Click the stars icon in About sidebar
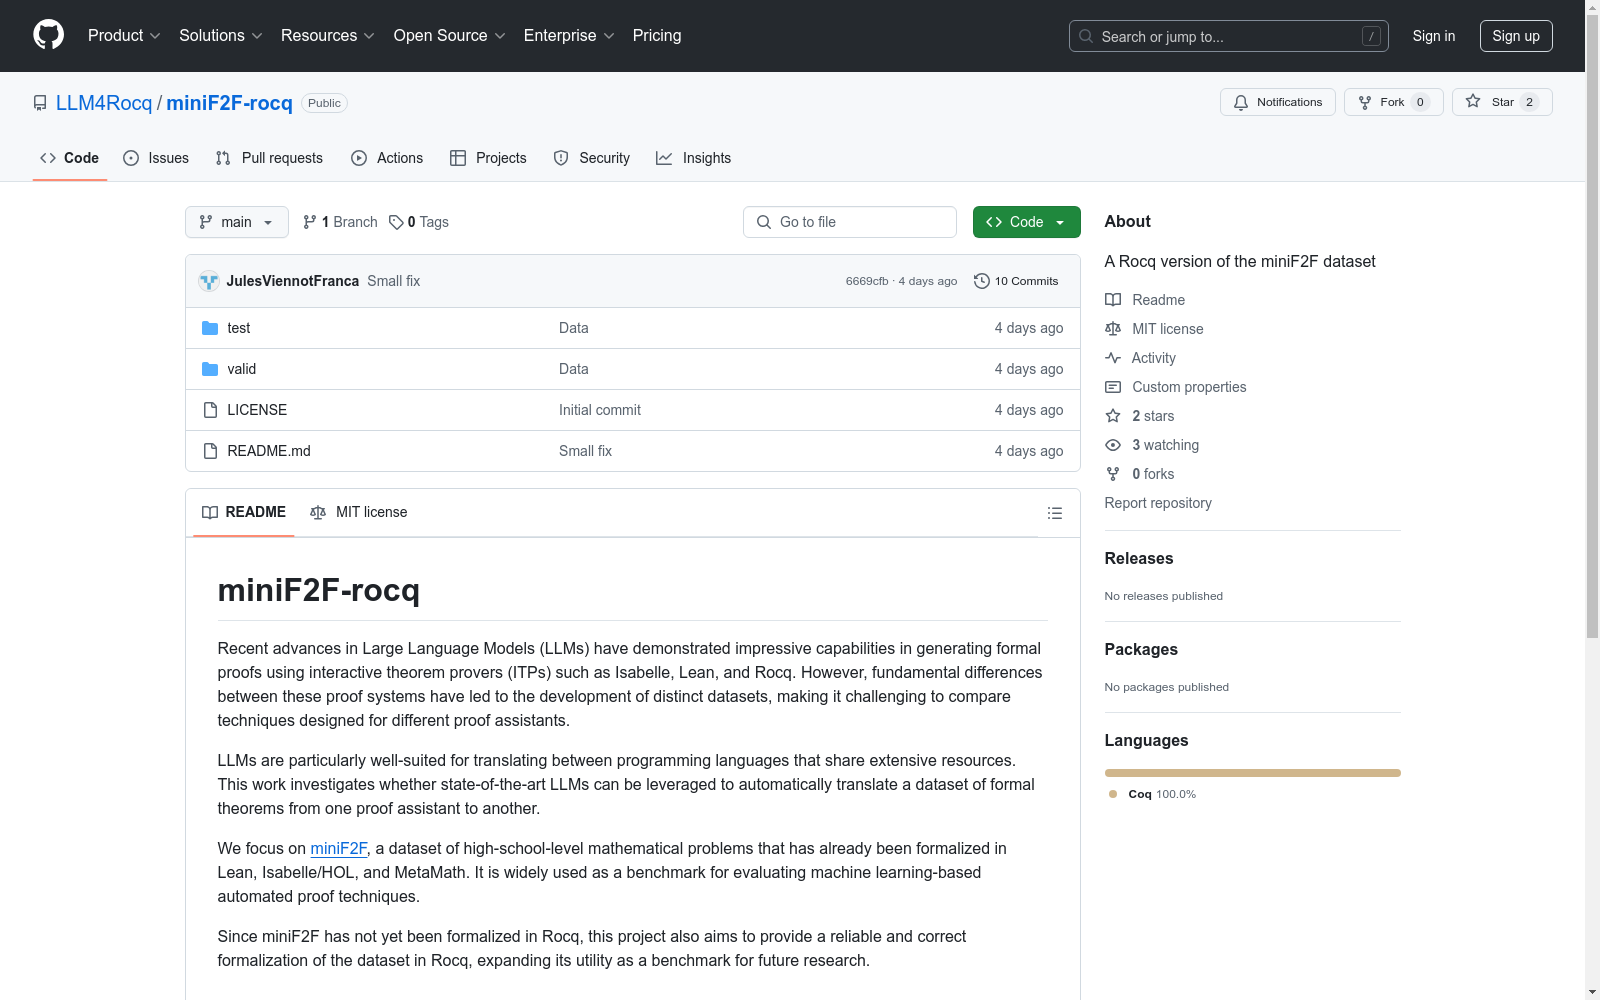1600x1000 pixels. pos(1113,416)
